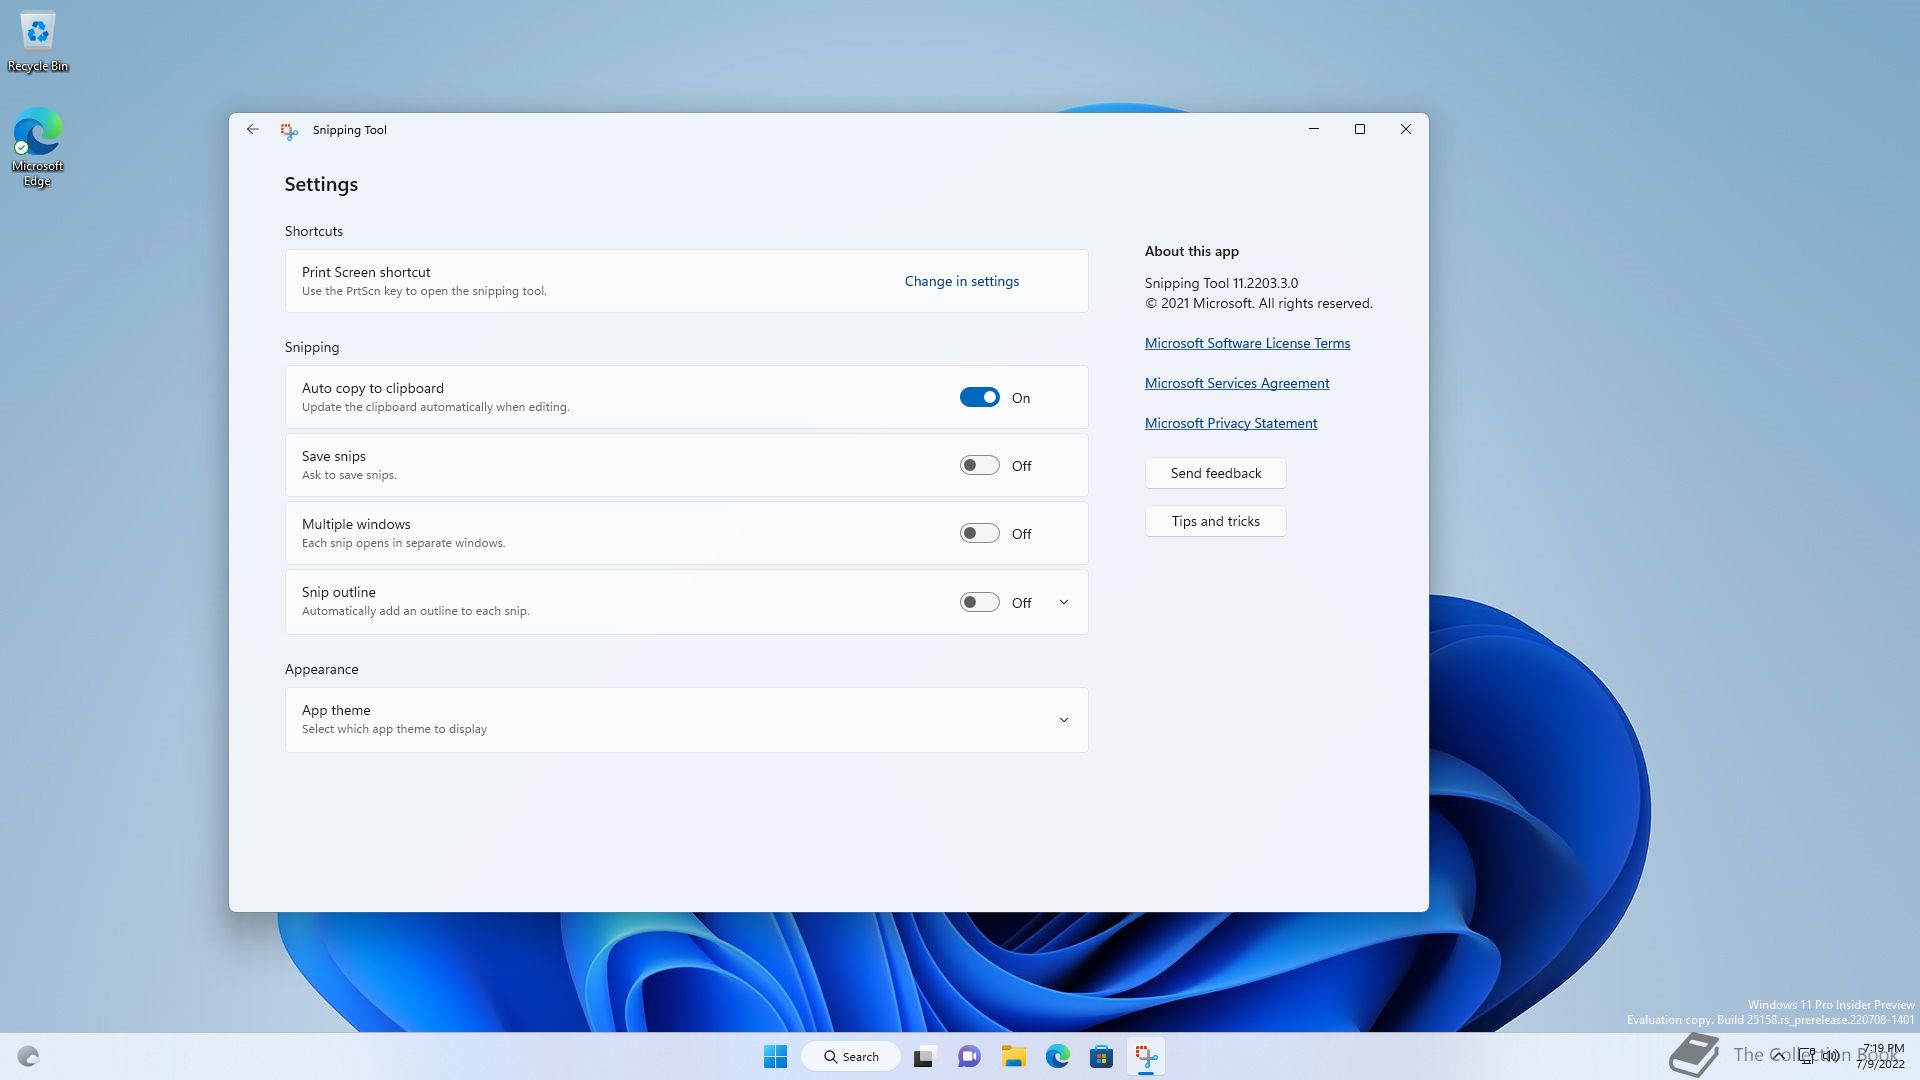Click the Snipping Tool taskbar icon

1146,1056
